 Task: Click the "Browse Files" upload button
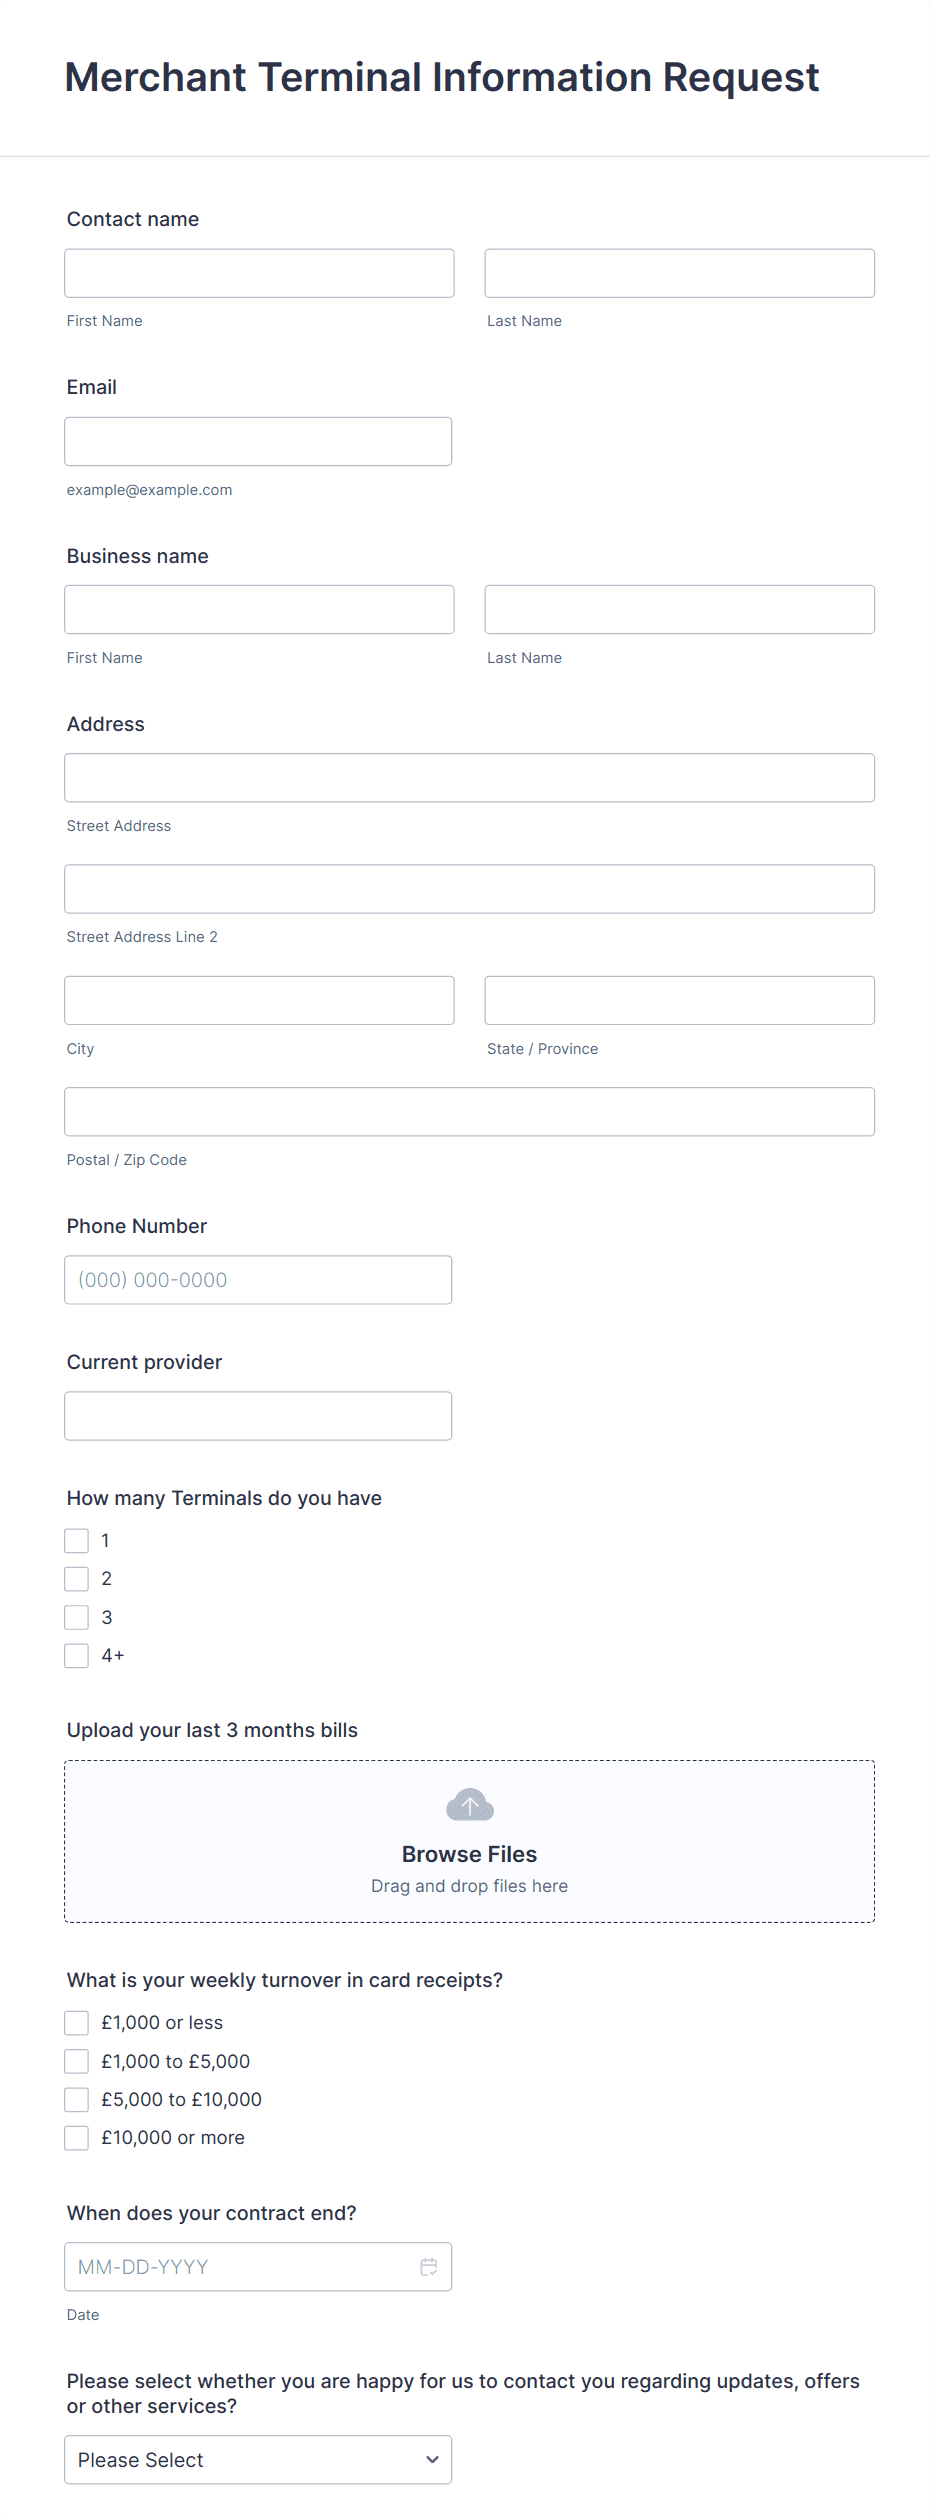(x=469, y=1853)
